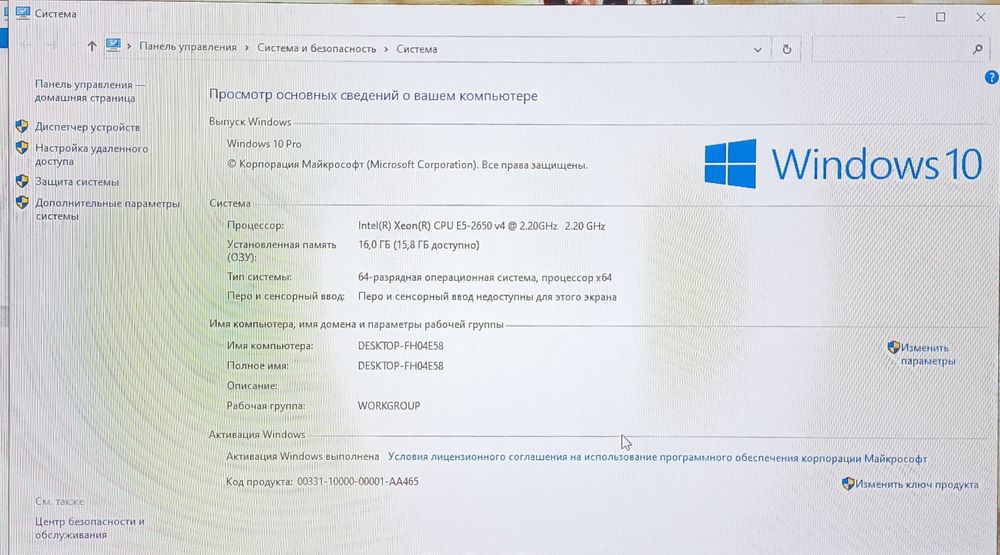The height and width of the screenshot is (555, 1000).
Task: Click the Windows 10 Pro edition text
Action: 264,144
